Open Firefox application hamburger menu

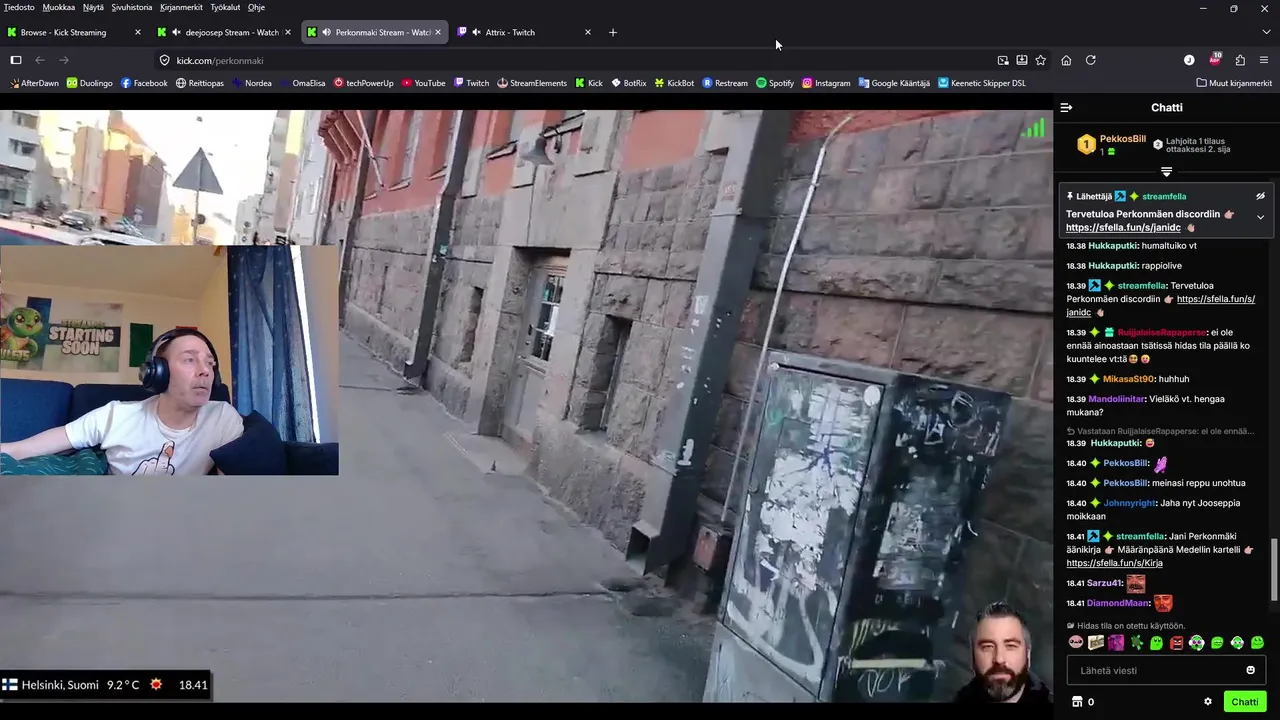1264,60
